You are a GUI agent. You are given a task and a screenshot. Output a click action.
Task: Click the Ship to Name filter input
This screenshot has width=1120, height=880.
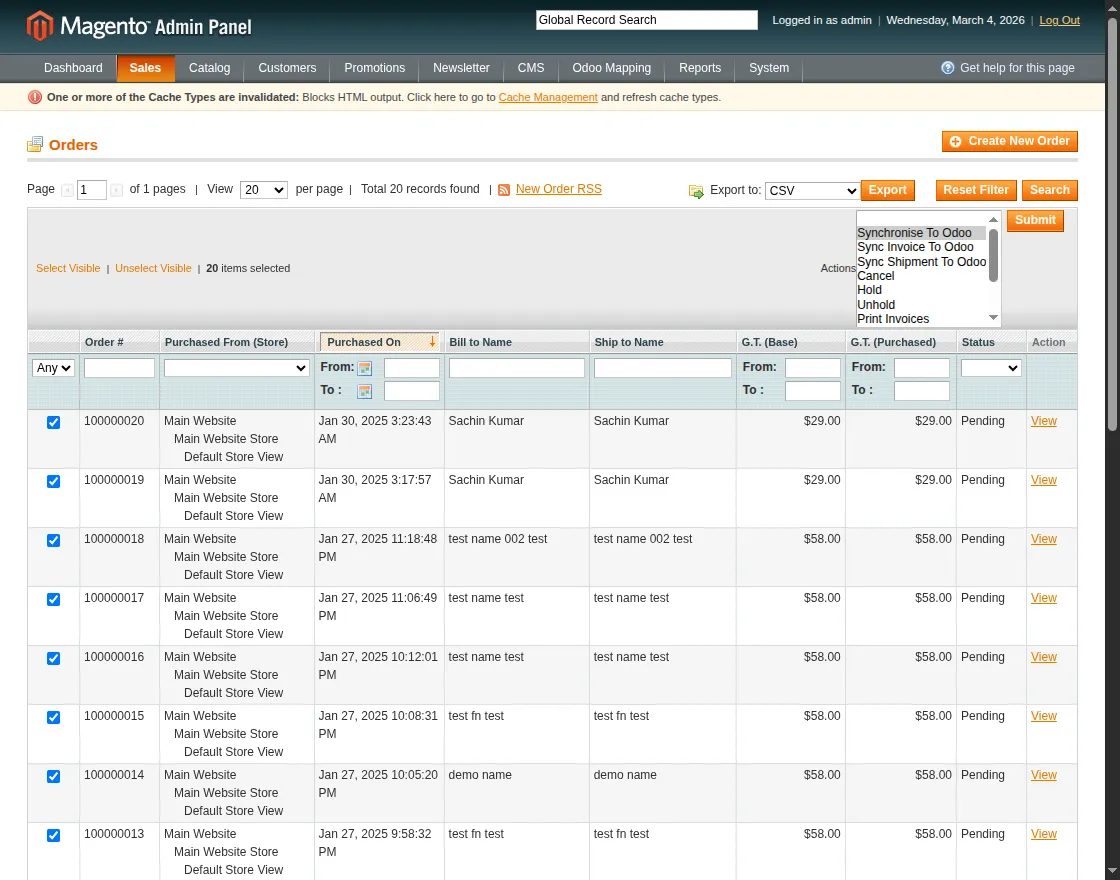(x=662, y=368)
